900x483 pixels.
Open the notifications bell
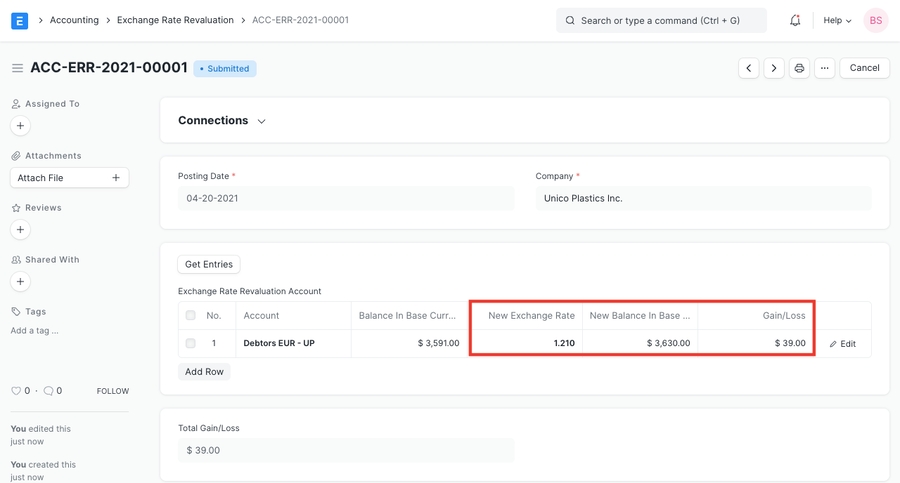[795, 20]
